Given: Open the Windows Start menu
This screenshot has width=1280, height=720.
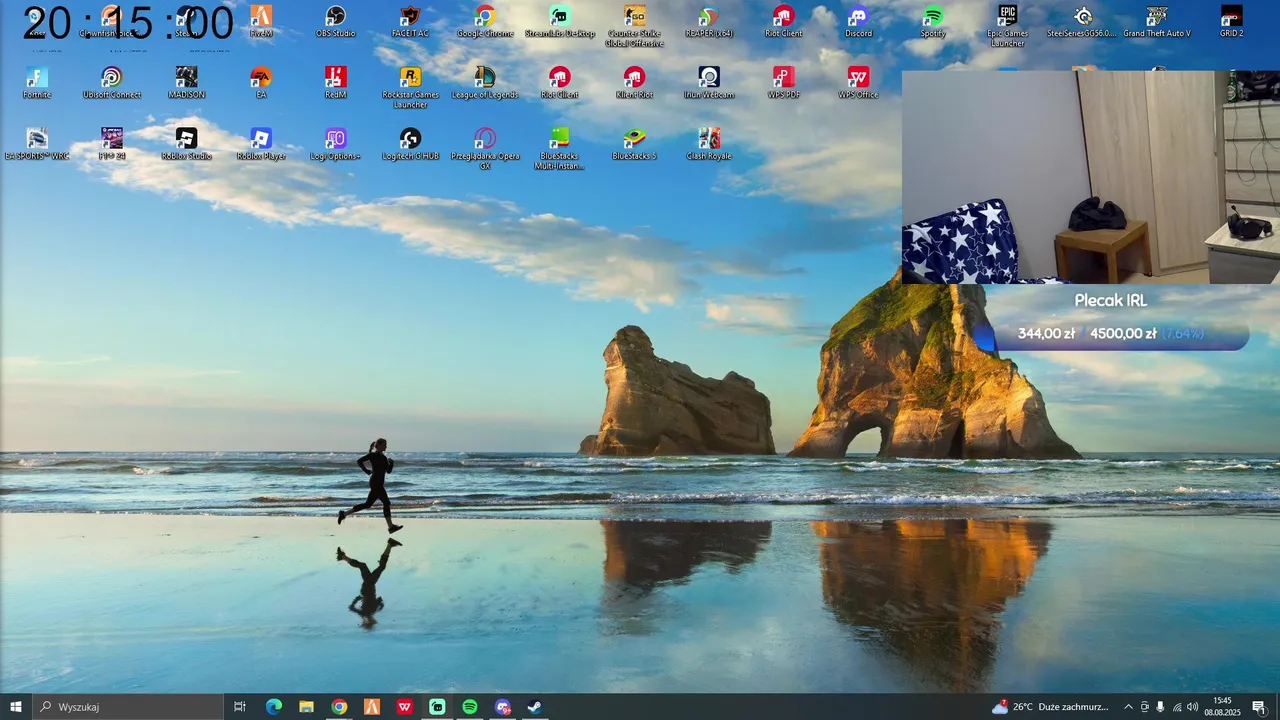Looking at the screenshot, I should pyautogui.click(x=16, y=707).
